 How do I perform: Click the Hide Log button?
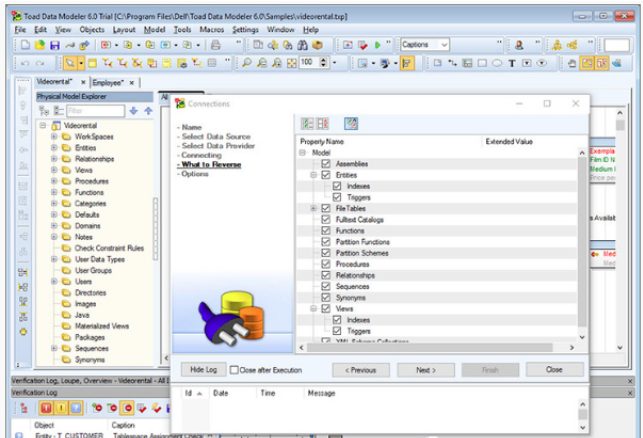point(203,370)
